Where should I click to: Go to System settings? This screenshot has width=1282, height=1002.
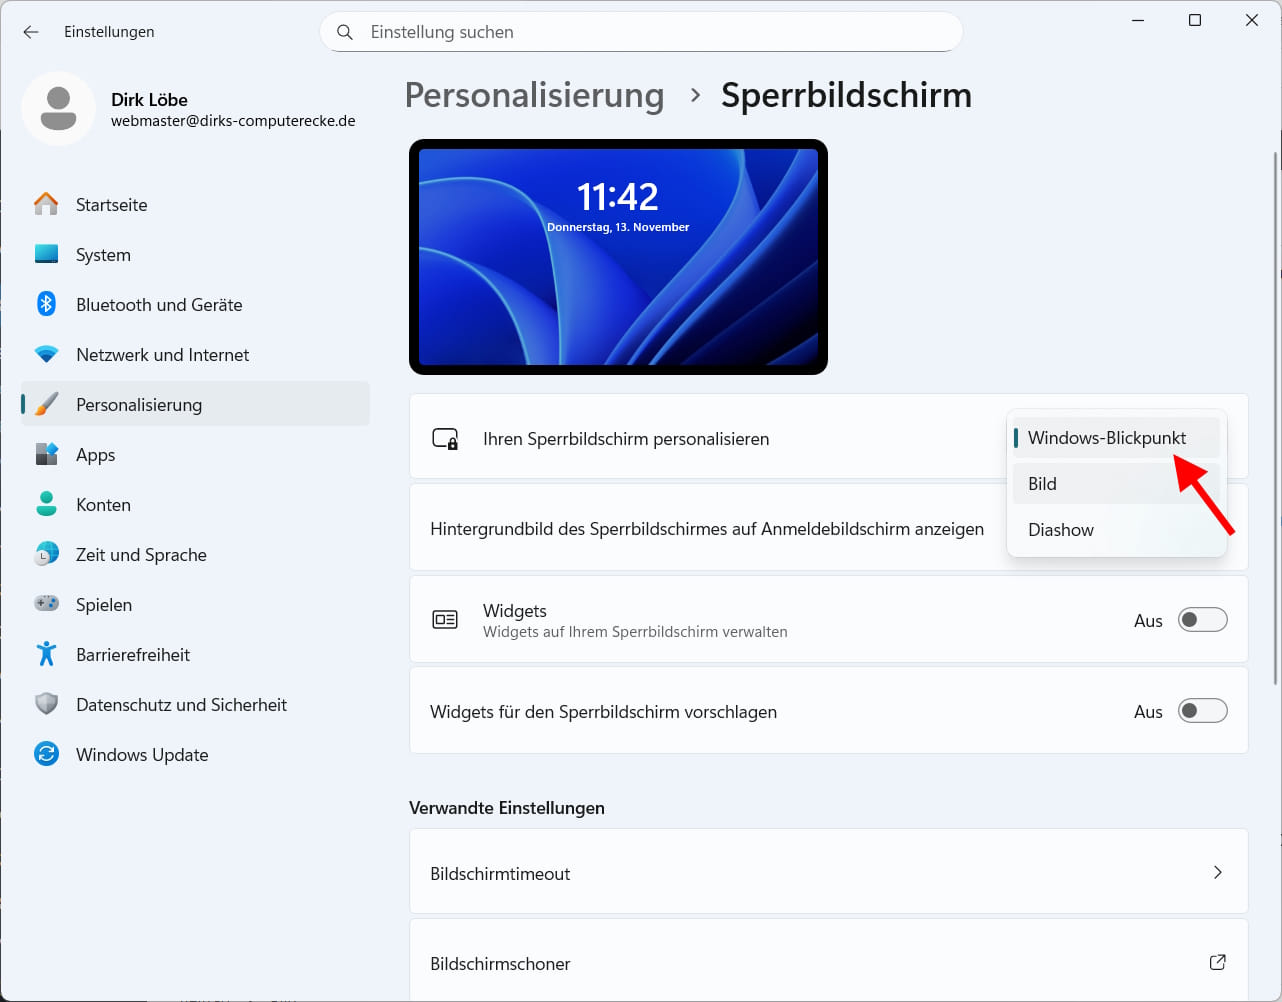pos(195,254)
